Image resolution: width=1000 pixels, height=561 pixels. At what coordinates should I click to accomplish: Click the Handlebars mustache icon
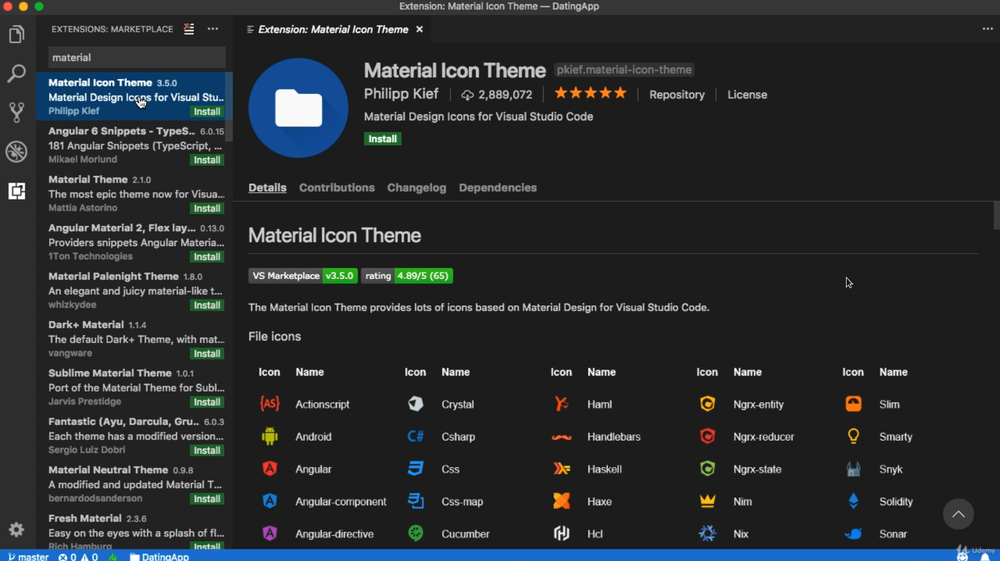(561, 437)
